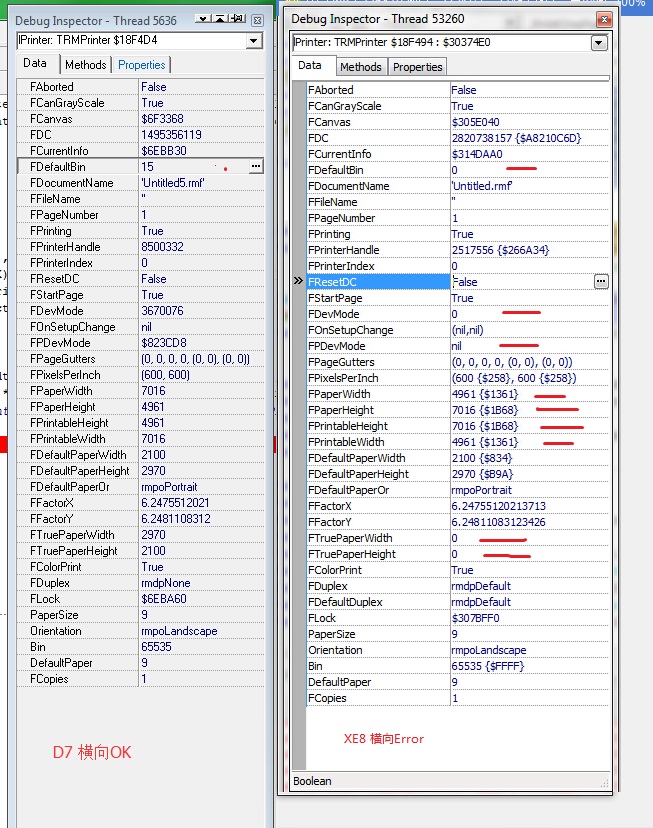Select Bin value 65535 {$FFFF}
Screen dimensions: 653x828
(488, 666)
